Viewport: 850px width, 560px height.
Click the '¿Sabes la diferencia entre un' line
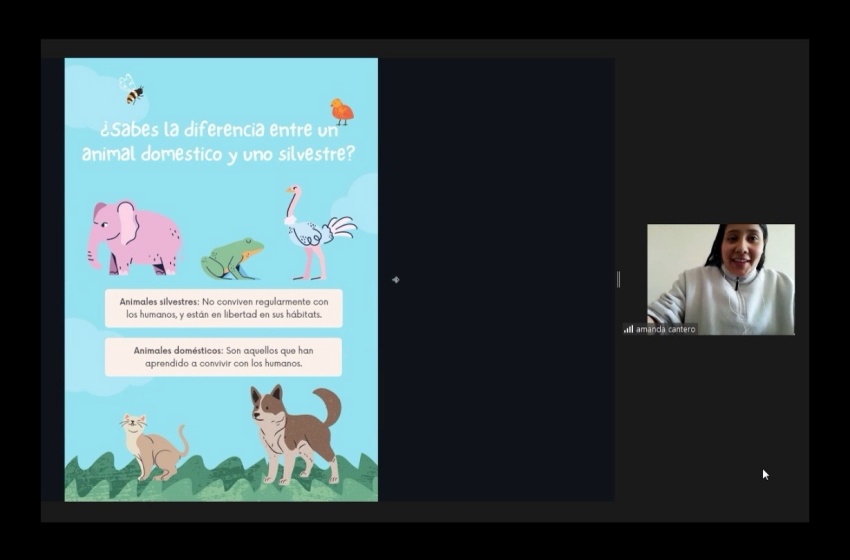tap(219, 130)
